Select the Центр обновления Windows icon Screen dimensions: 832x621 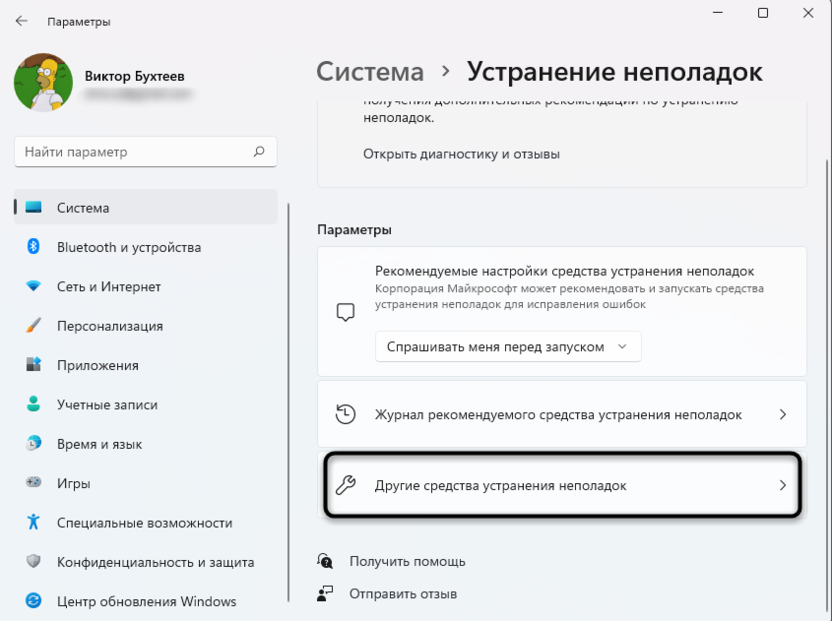point(33,601)
